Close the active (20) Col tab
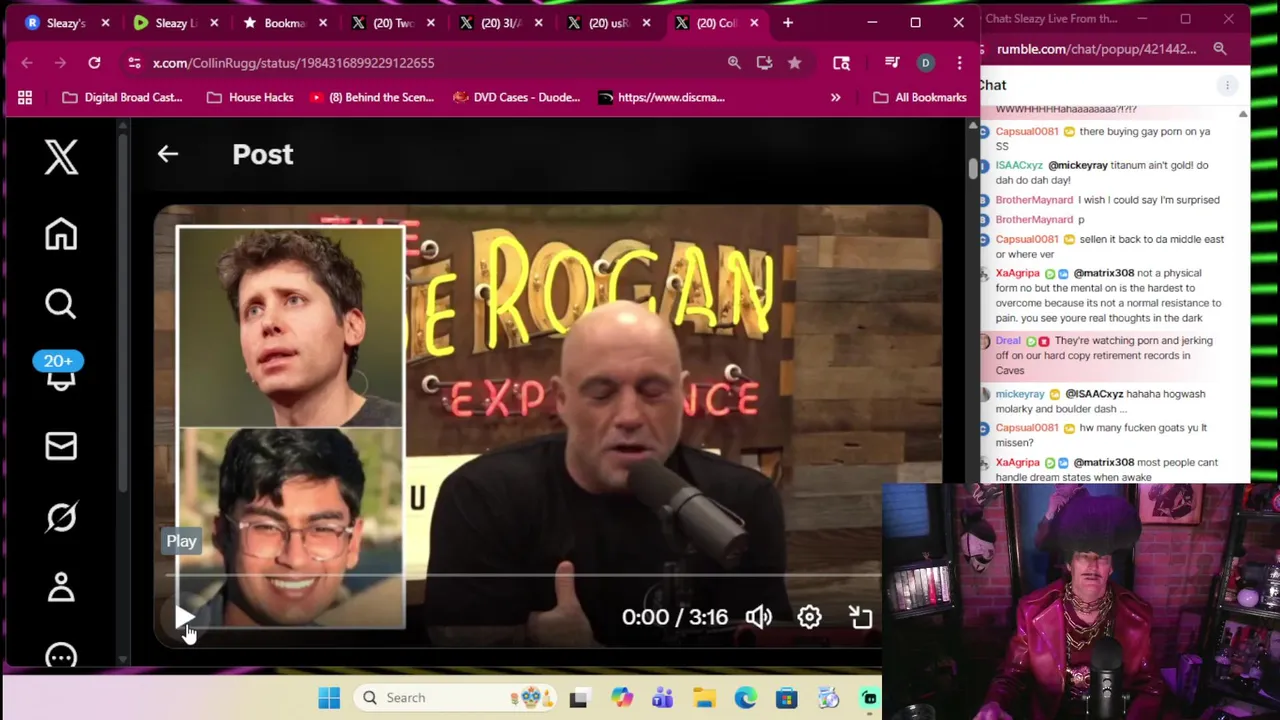The image size is (1280, 720). tap(754, 22)
